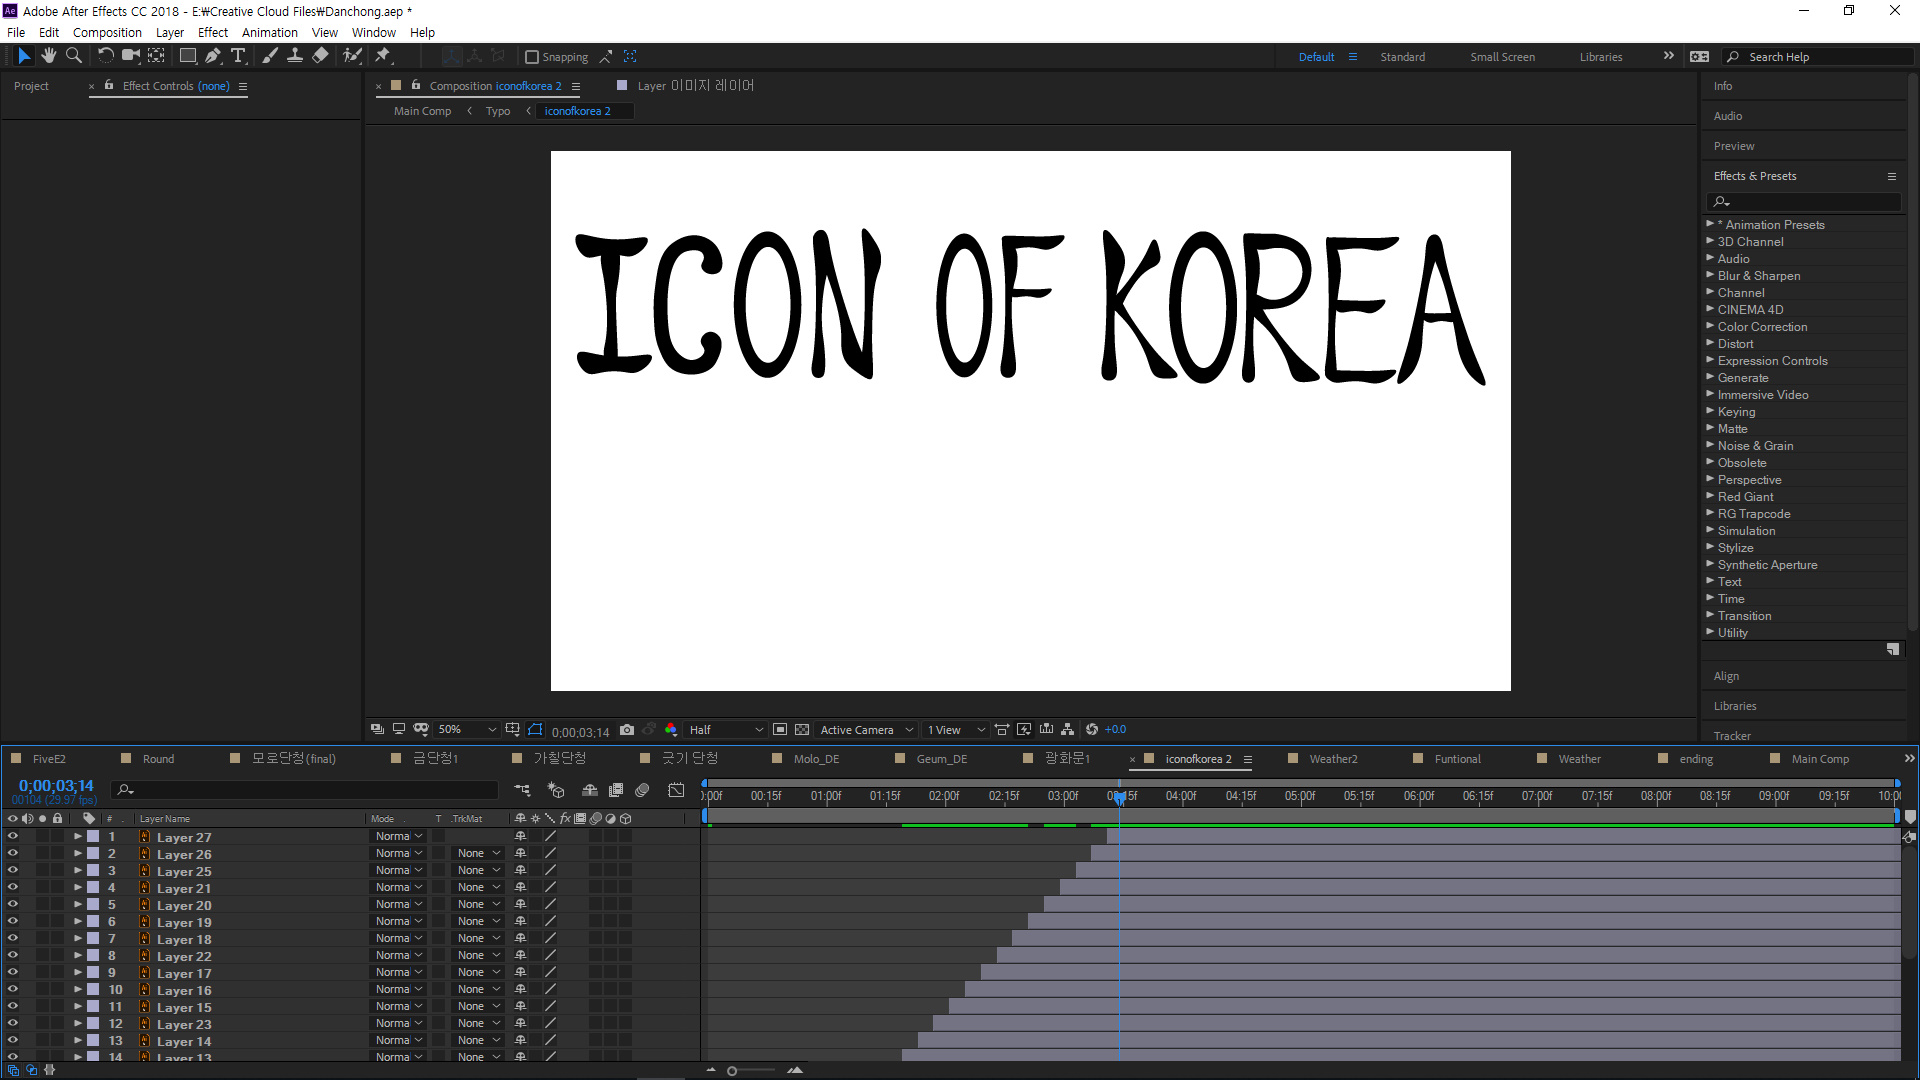1920x1080 pixels.
Task: Expand the Color Correction effects category
Action: click(x=1710, y=327)
